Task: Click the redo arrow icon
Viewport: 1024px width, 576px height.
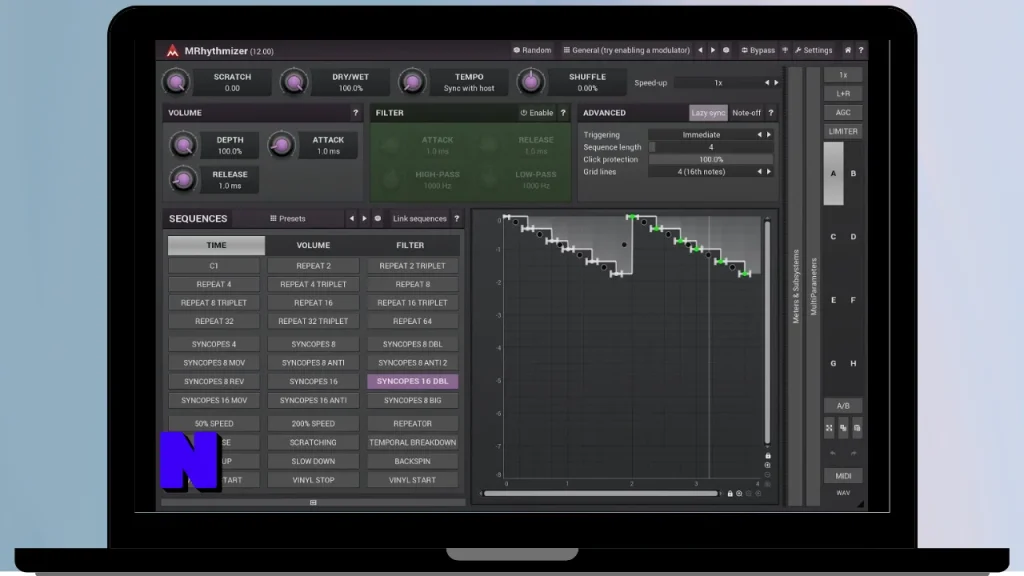Action: coord(853,453)
